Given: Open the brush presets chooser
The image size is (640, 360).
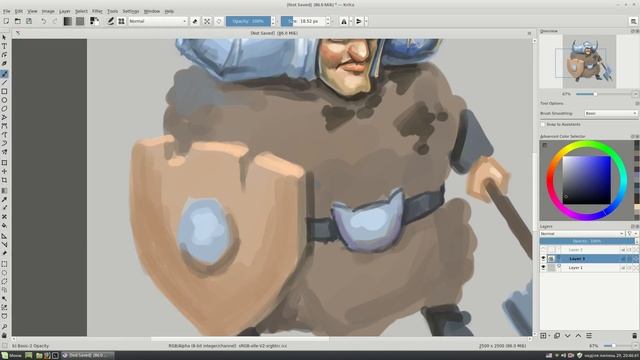Looking at the screenshot, I should [121, 21].
